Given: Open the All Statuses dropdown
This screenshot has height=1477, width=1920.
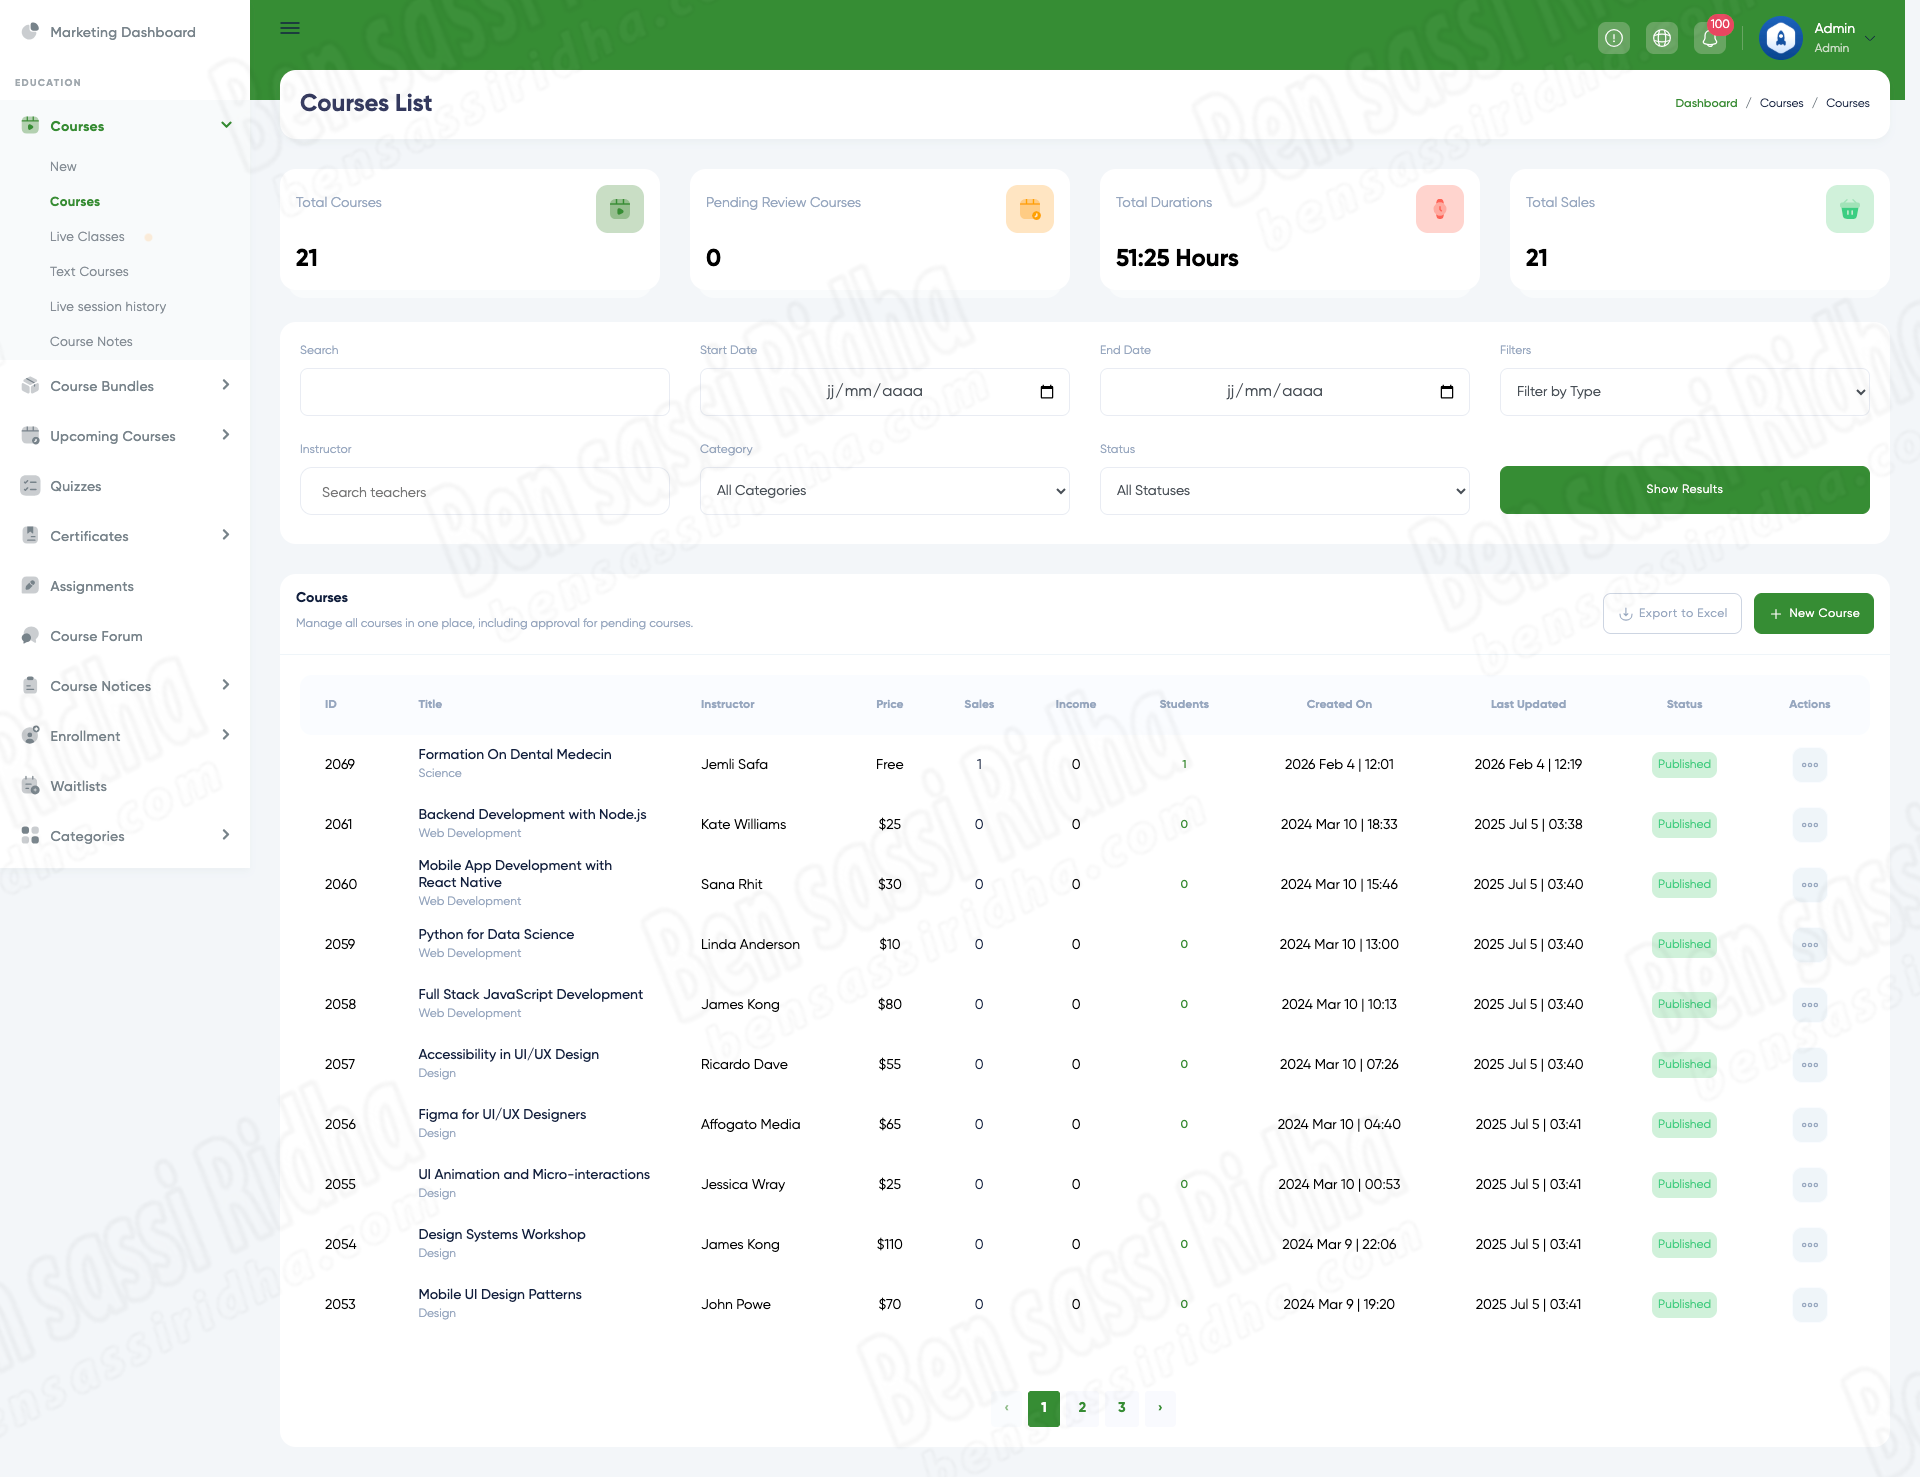Looking at the screenshot, I should (1284, 491).
